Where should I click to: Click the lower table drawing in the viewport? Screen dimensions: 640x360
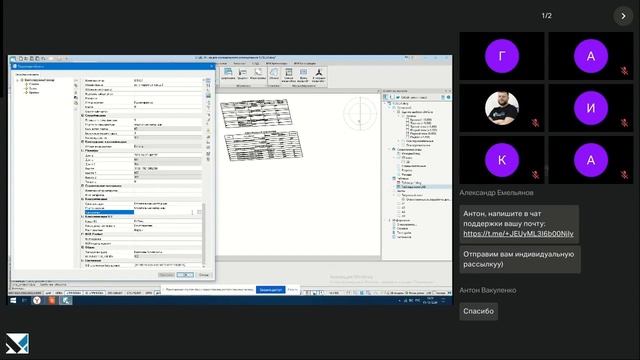coord(264,145)
